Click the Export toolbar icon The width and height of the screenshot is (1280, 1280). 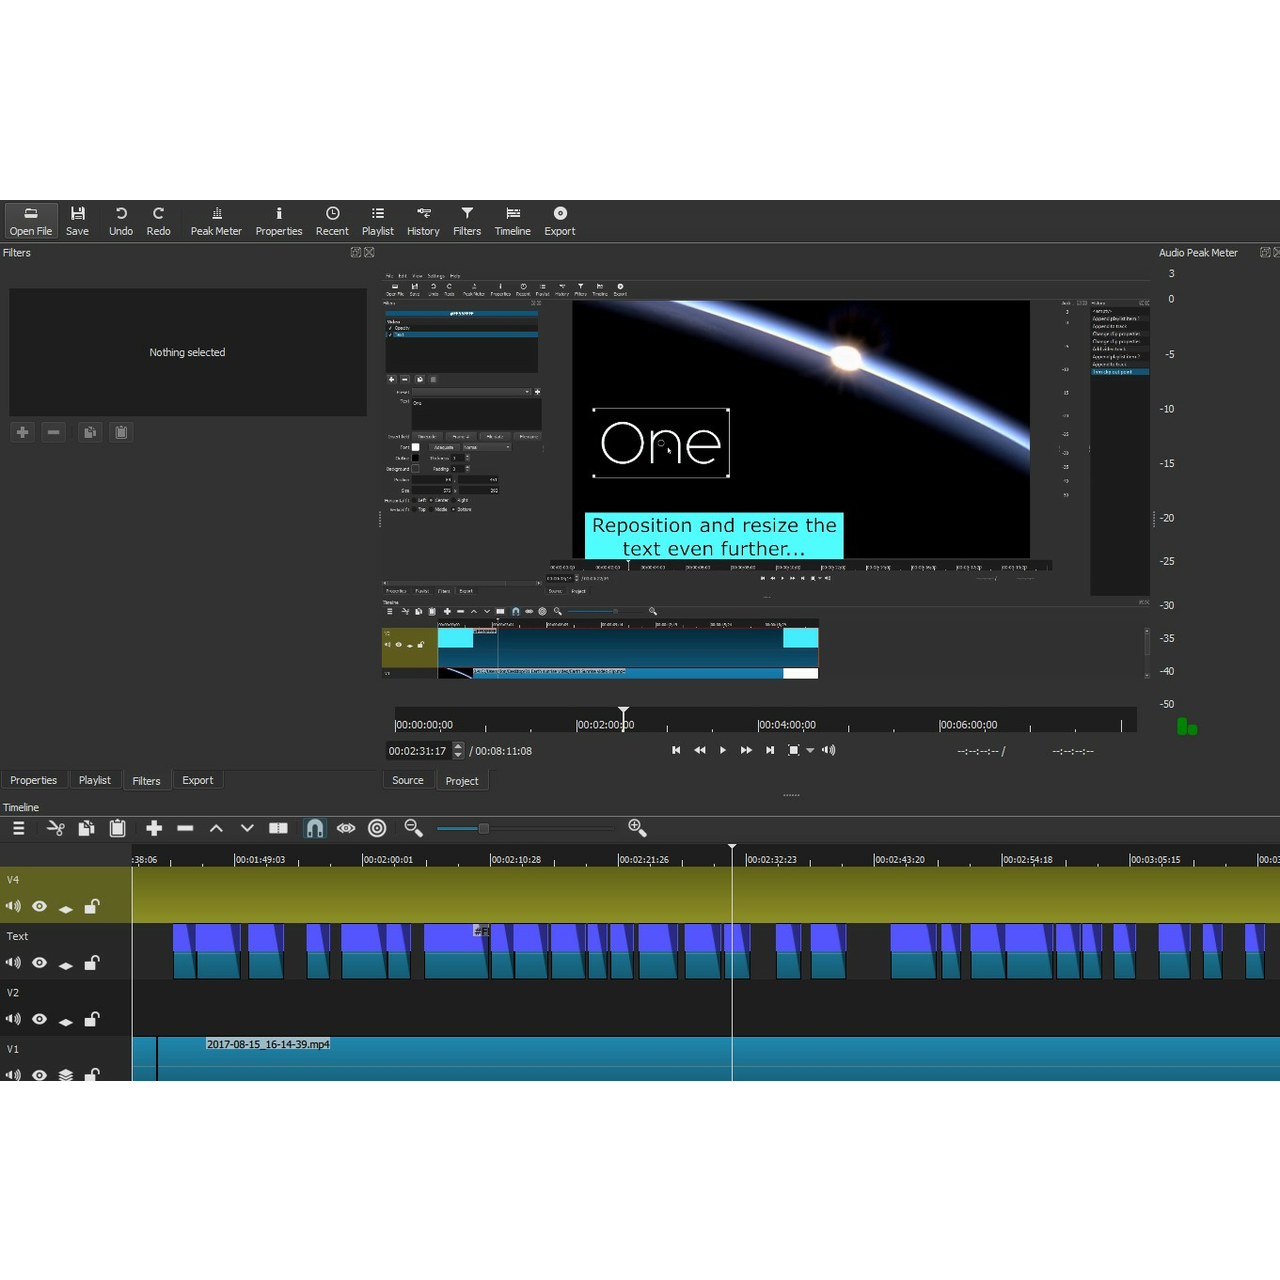point(559,220)
